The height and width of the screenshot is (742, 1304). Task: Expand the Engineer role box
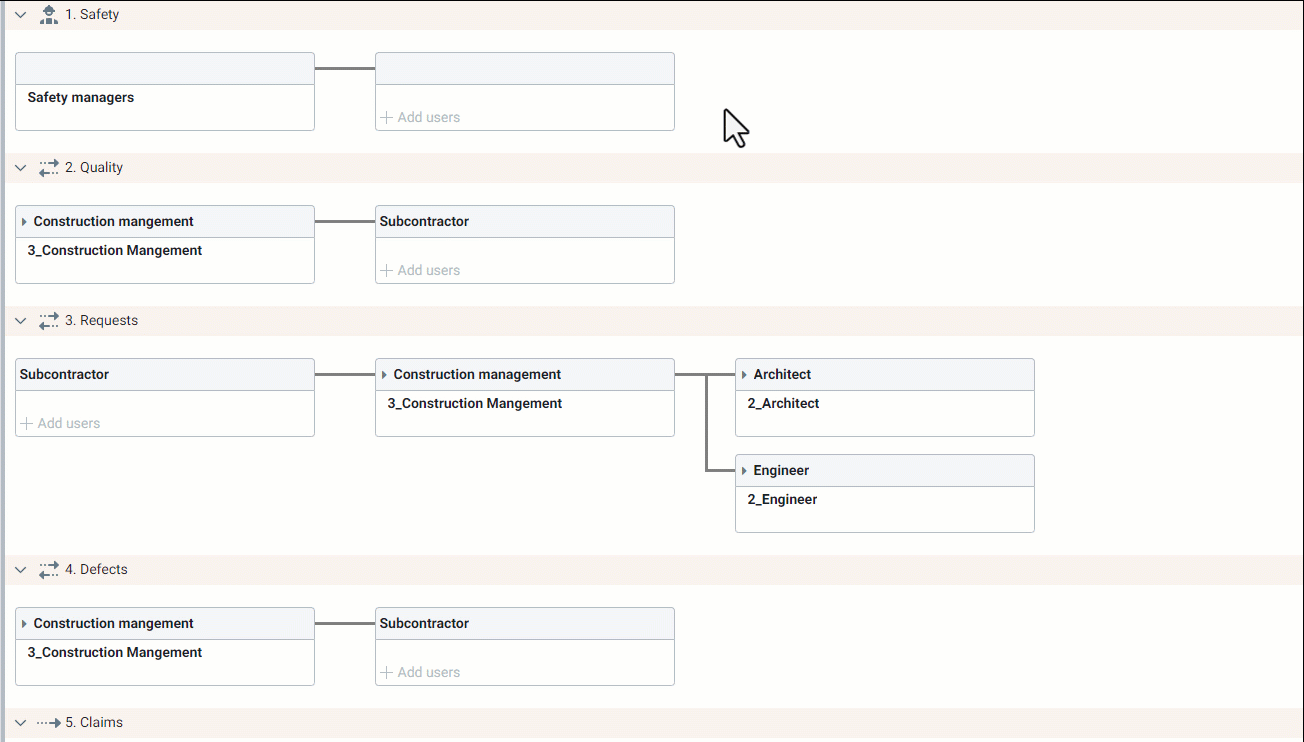pos(744,471)
